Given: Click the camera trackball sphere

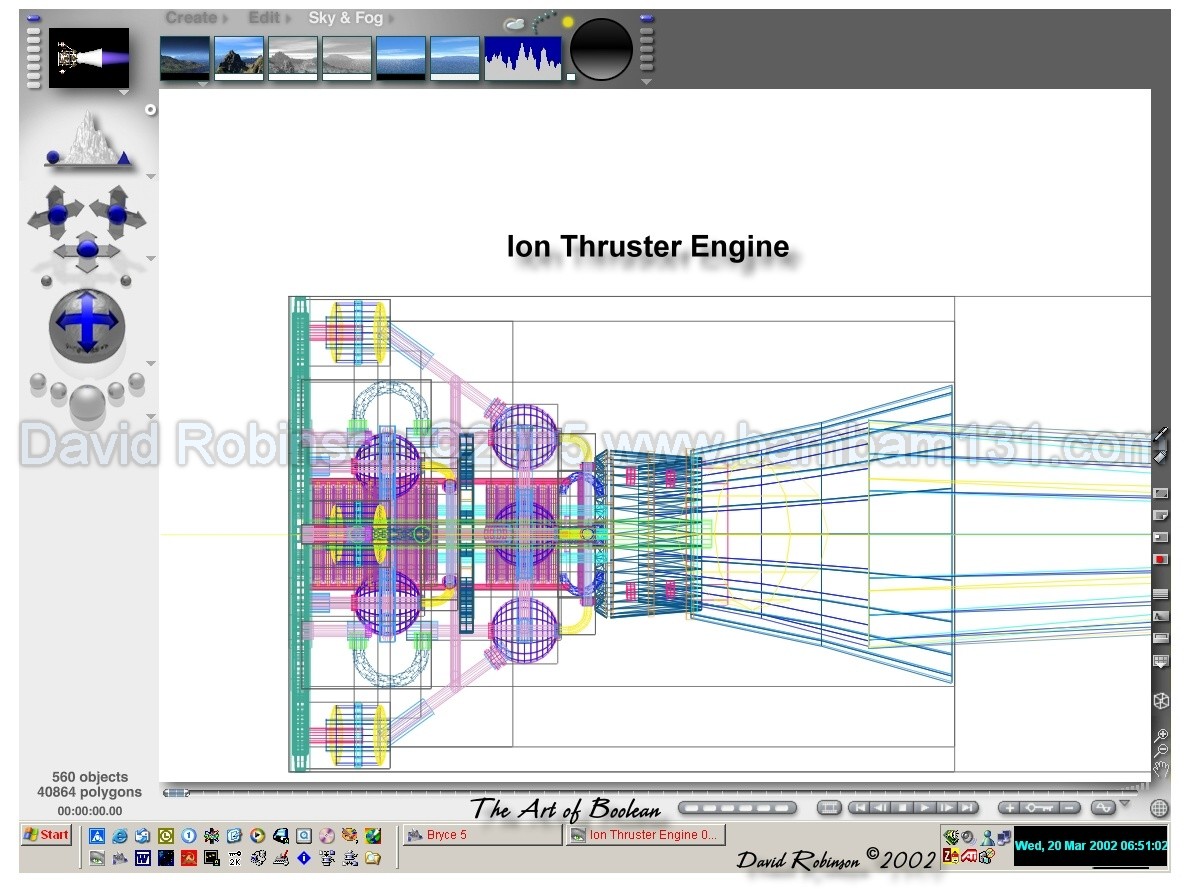Looking at the screenshot, I should coord(87,324).
